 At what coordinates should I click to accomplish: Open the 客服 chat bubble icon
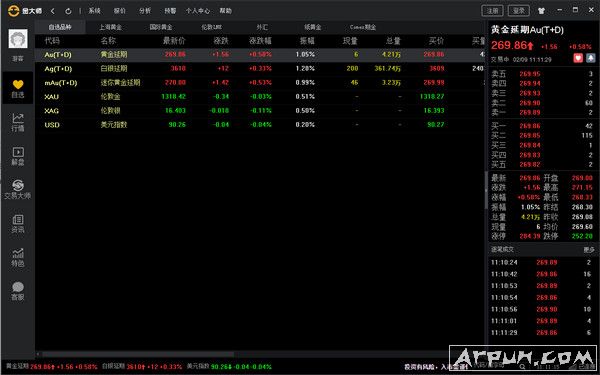(18, 291)
